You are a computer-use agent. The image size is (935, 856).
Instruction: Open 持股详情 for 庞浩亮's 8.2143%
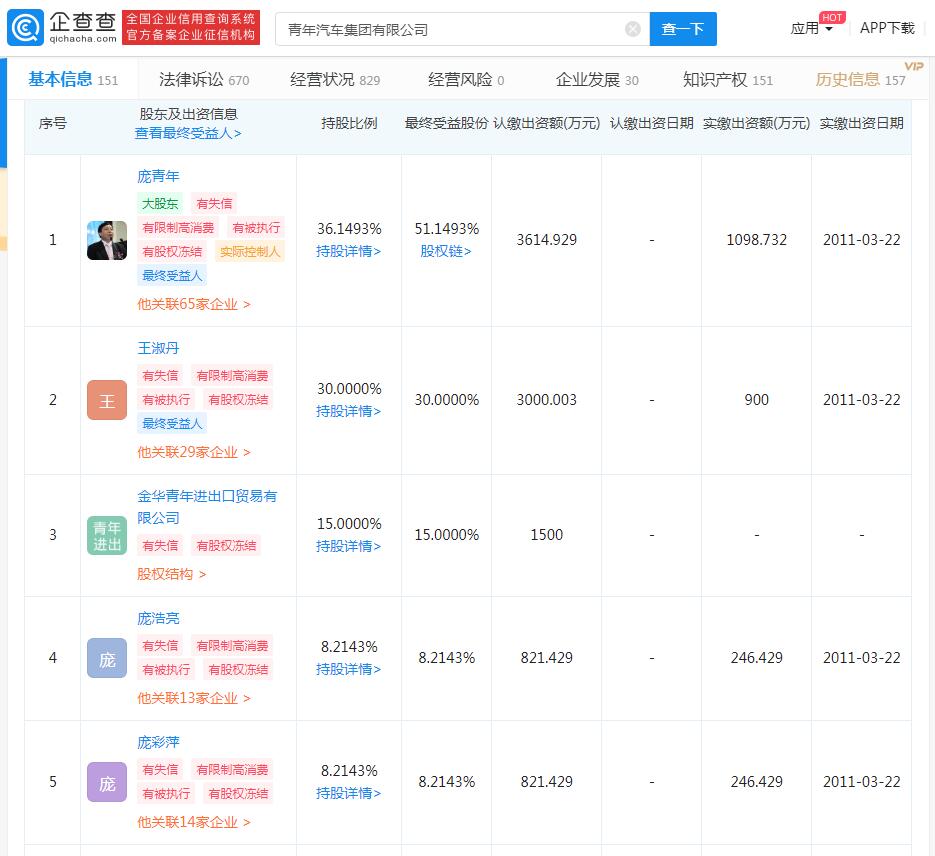click(x=348, y=669)
